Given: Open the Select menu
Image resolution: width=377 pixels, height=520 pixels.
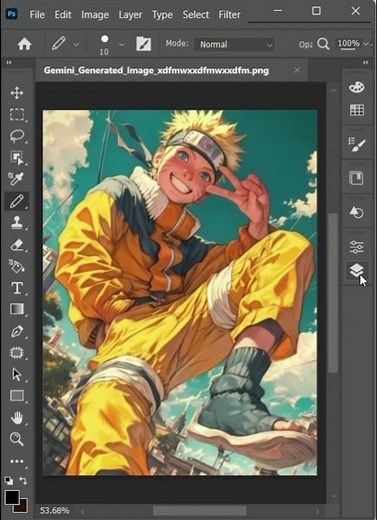Looking at the screenshot, I should (196, 15).
